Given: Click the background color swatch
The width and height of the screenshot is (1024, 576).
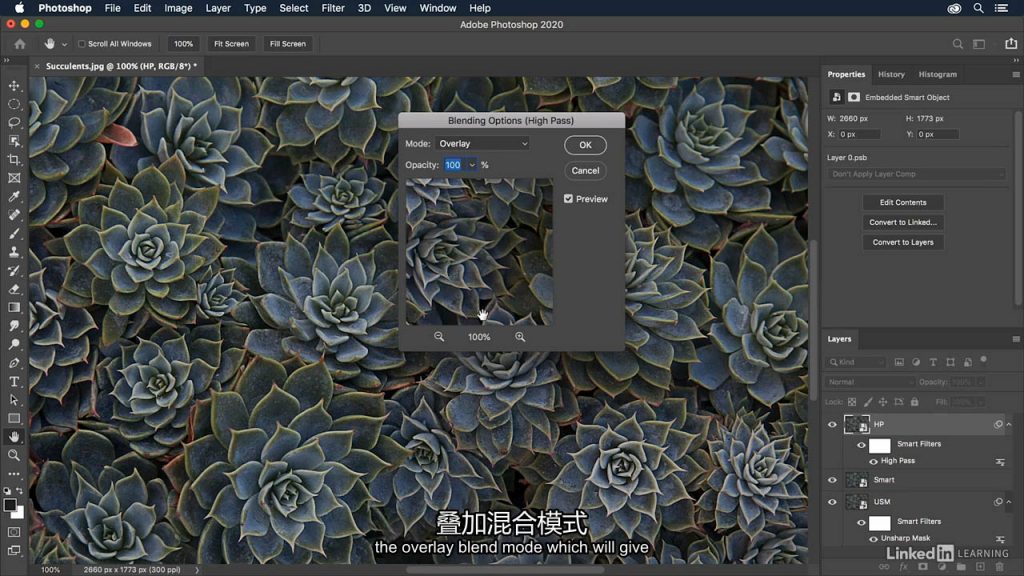Looking at the screenshot, I should tap(20, 513).
